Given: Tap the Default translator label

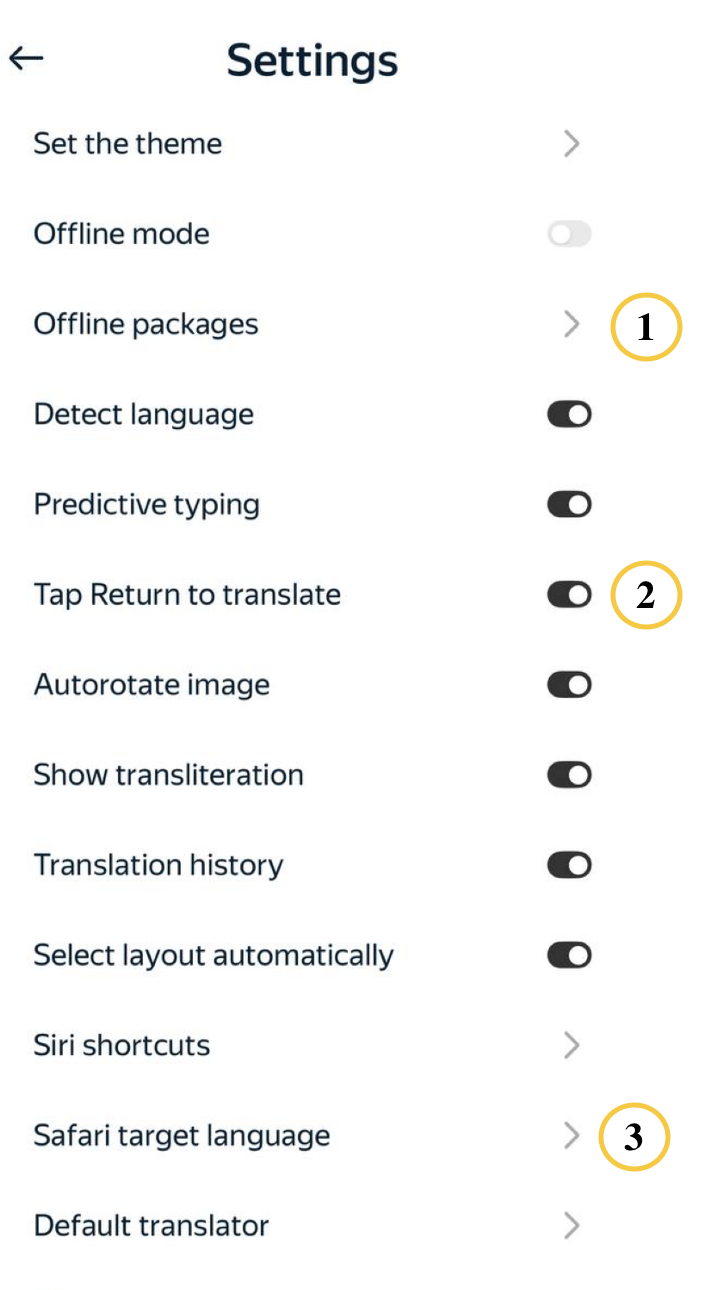Looking at the screenshot, I should point(151,1225).
